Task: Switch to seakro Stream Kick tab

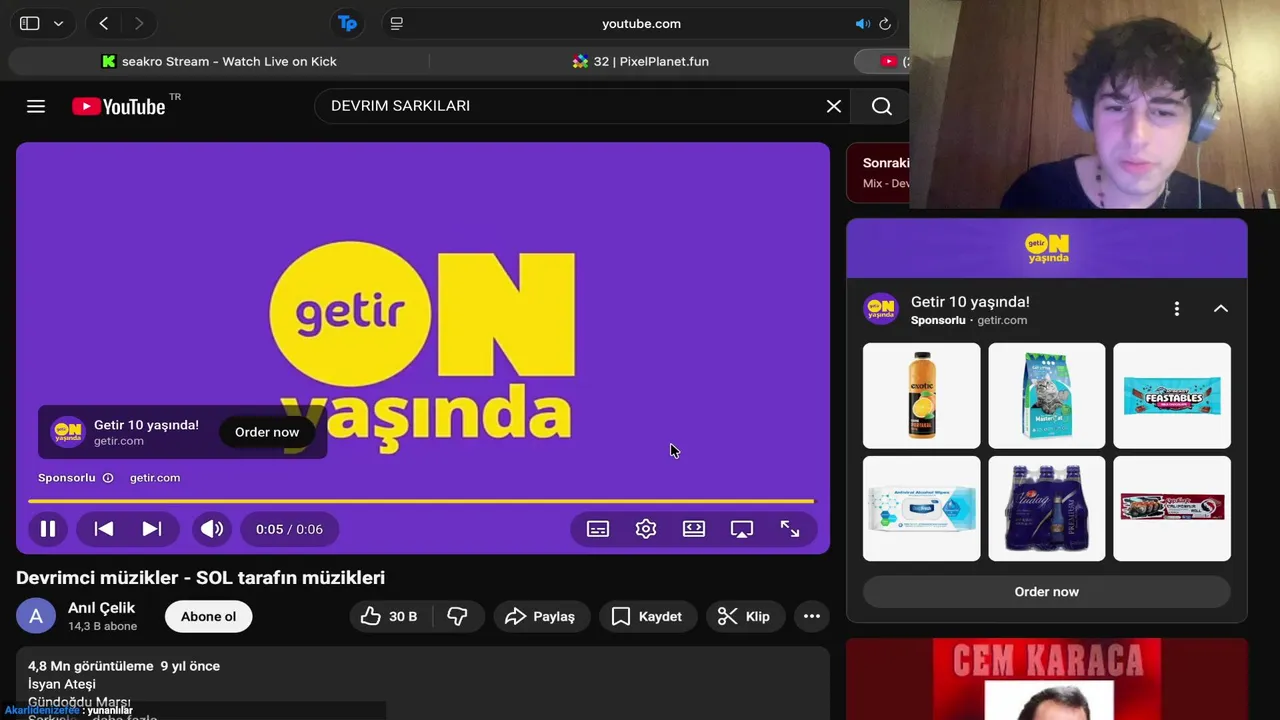Action: coord(219,61)
